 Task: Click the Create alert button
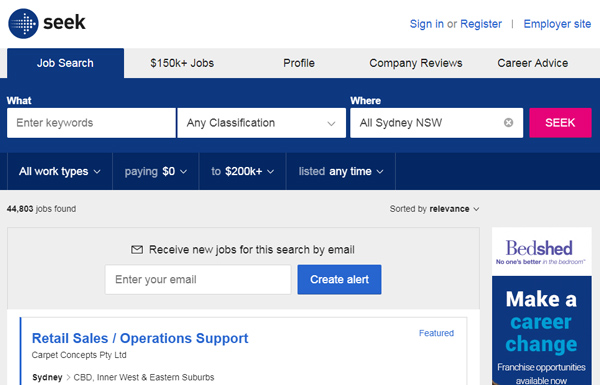tap(339, 279)
